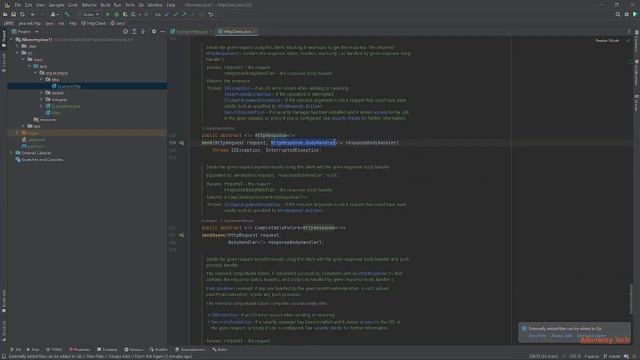This screenshot has width=640, height=360.
Task: Open the Git tool window
Action: (16, 349)
